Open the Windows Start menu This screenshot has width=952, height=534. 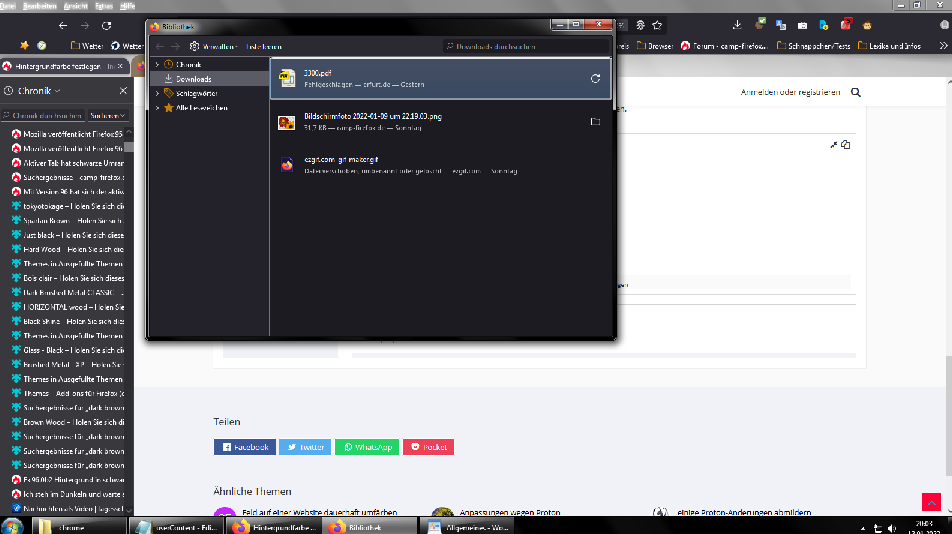point(12,526)
